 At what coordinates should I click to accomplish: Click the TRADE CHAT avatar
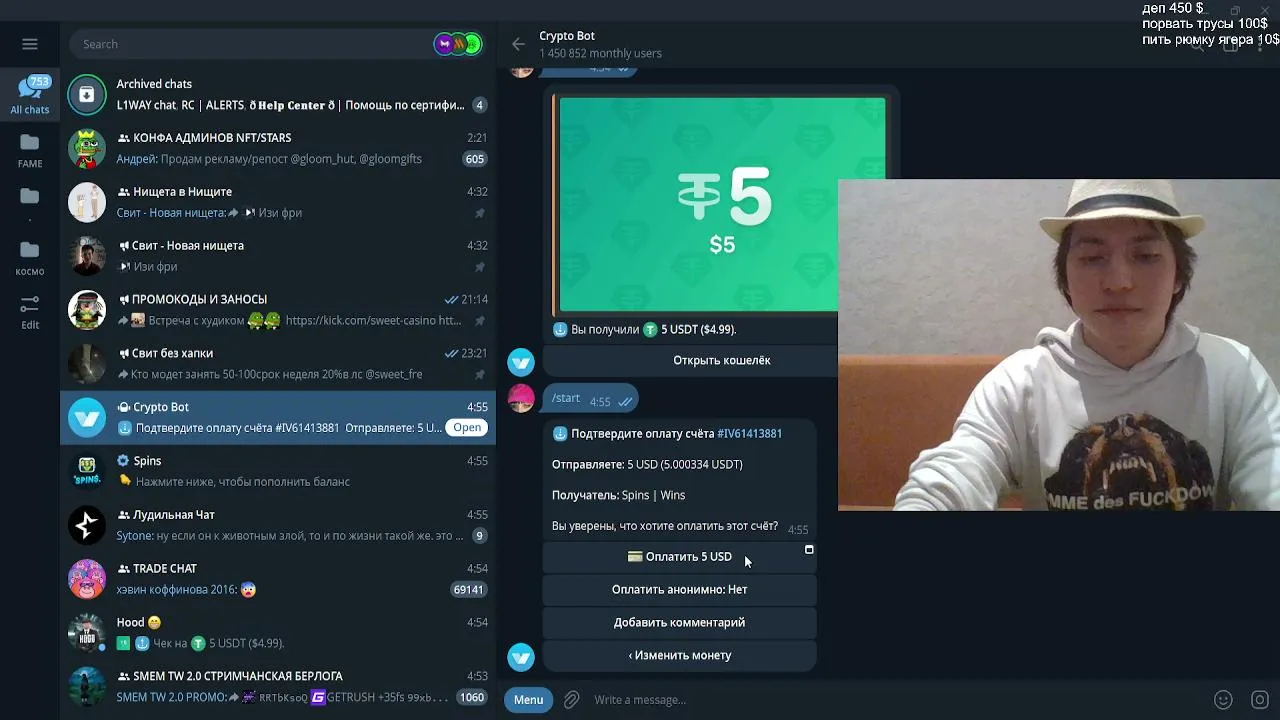point(87,579)
